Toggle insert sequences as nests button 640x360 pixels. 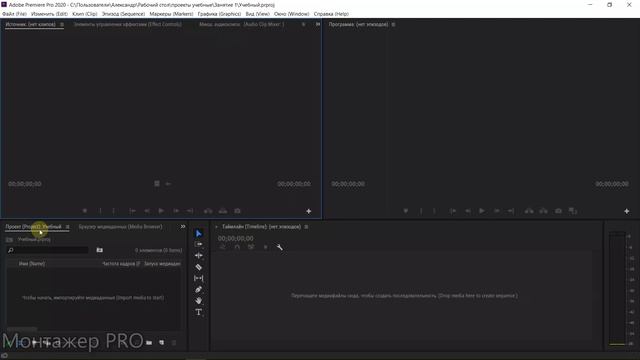pyautogui.click(x=222, y=247)
